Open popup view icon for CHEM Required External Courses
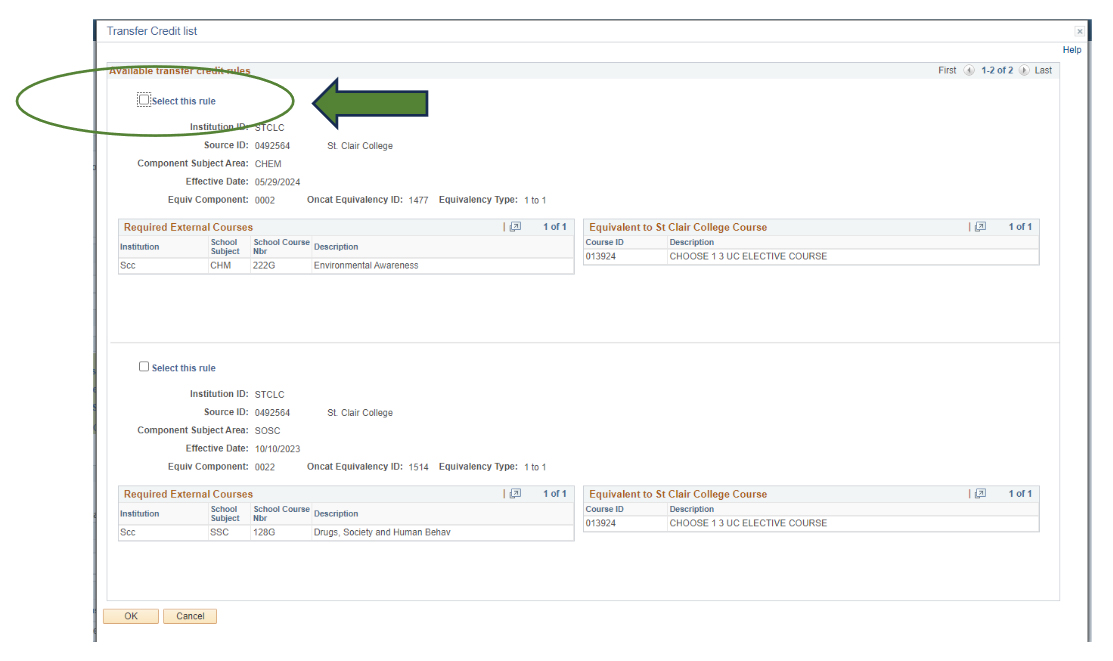 pyautogui.click(x=516, y=227)
